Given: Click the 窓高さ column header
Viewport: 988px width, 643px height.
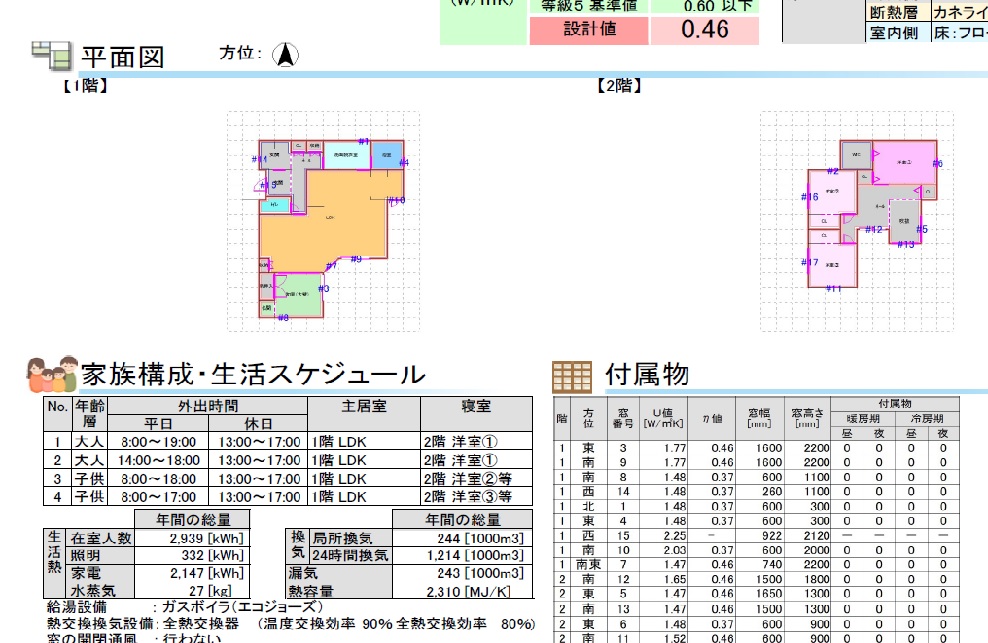Looking at the screenshot, I should [807, 418].
